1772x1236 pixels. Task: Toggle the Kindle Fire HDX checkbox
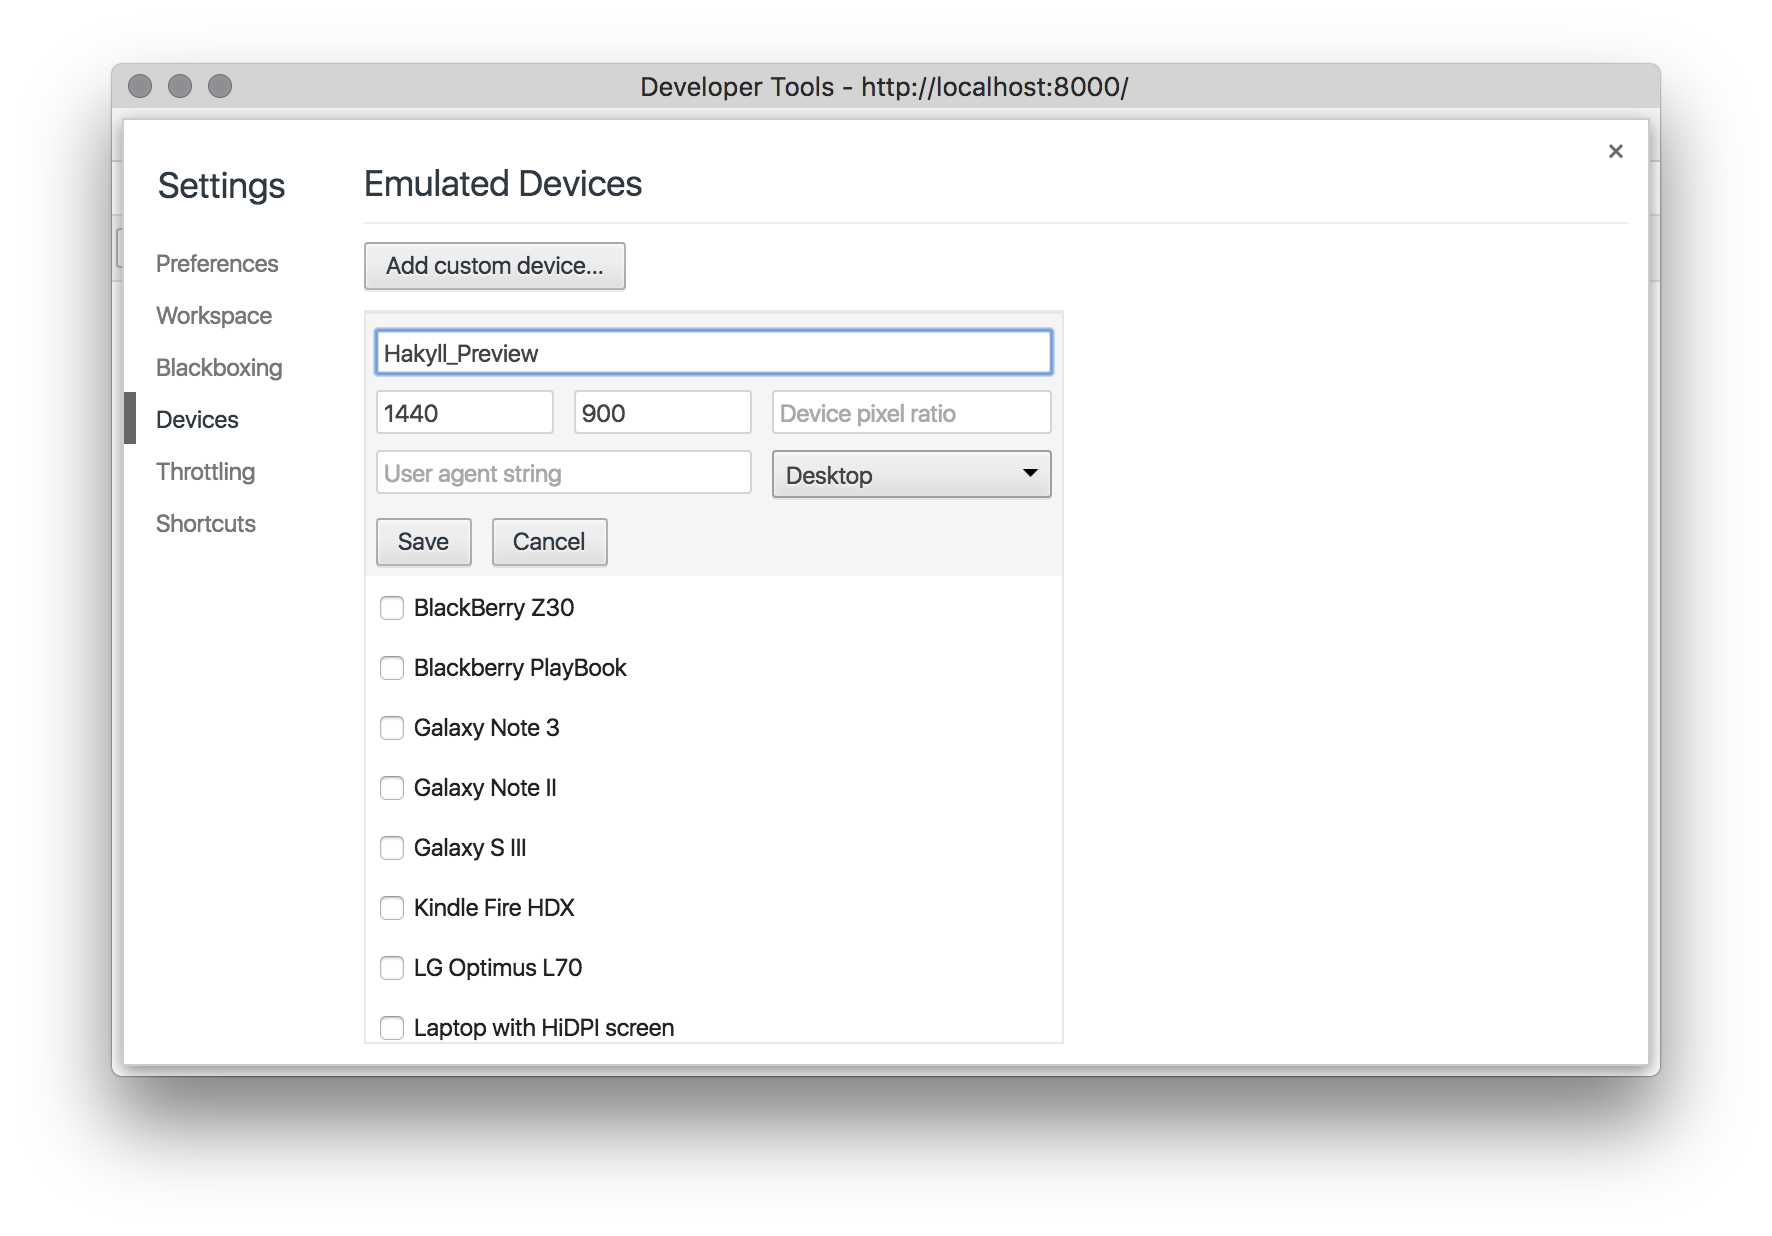(392, 908)
